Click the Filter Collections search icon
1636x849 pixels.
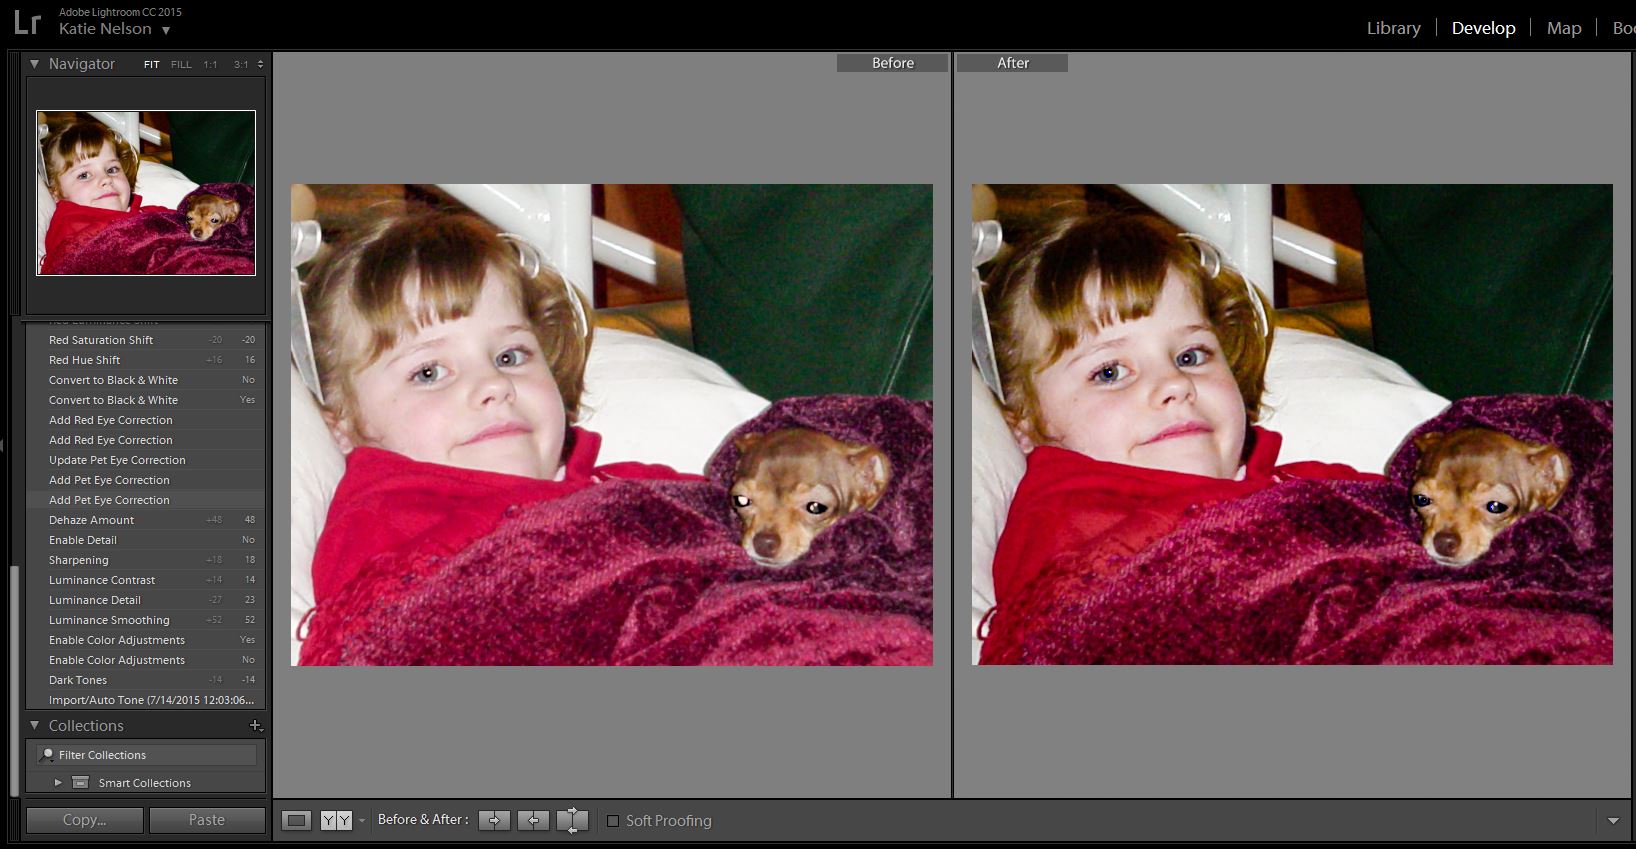[46, 755]
